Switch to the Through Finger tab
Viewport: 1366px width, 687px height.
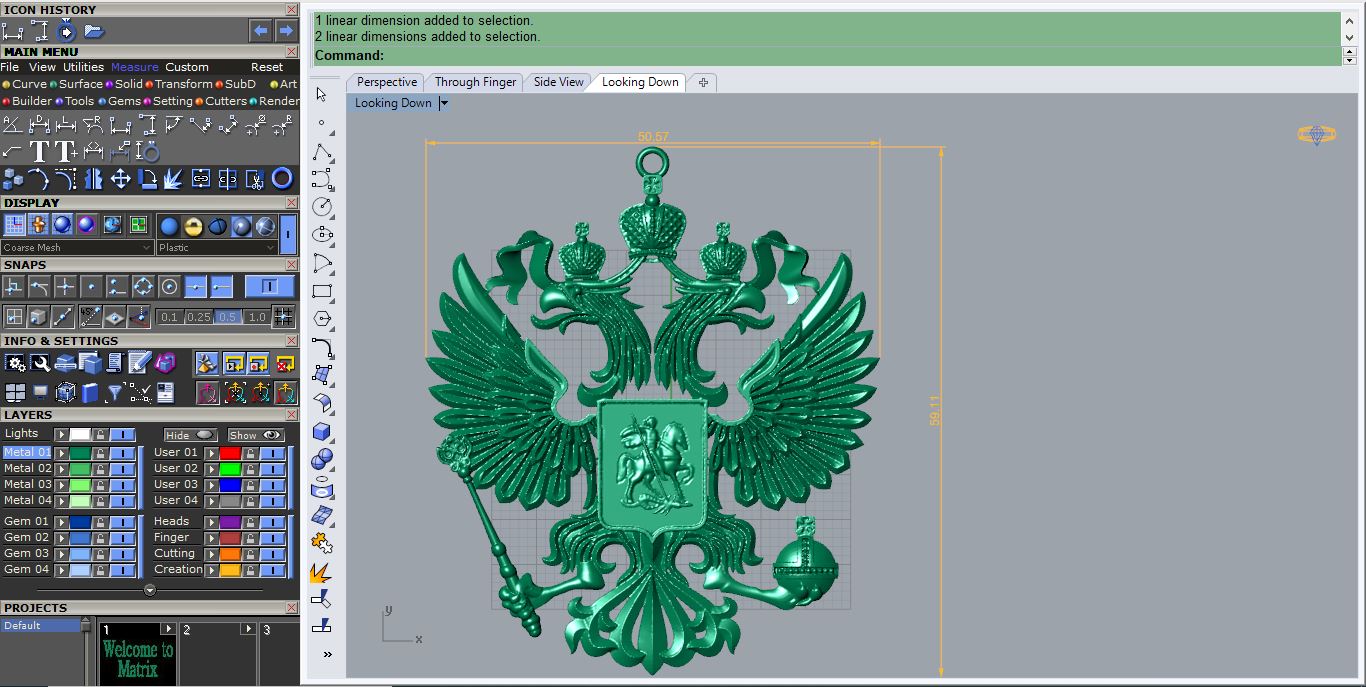475,82
